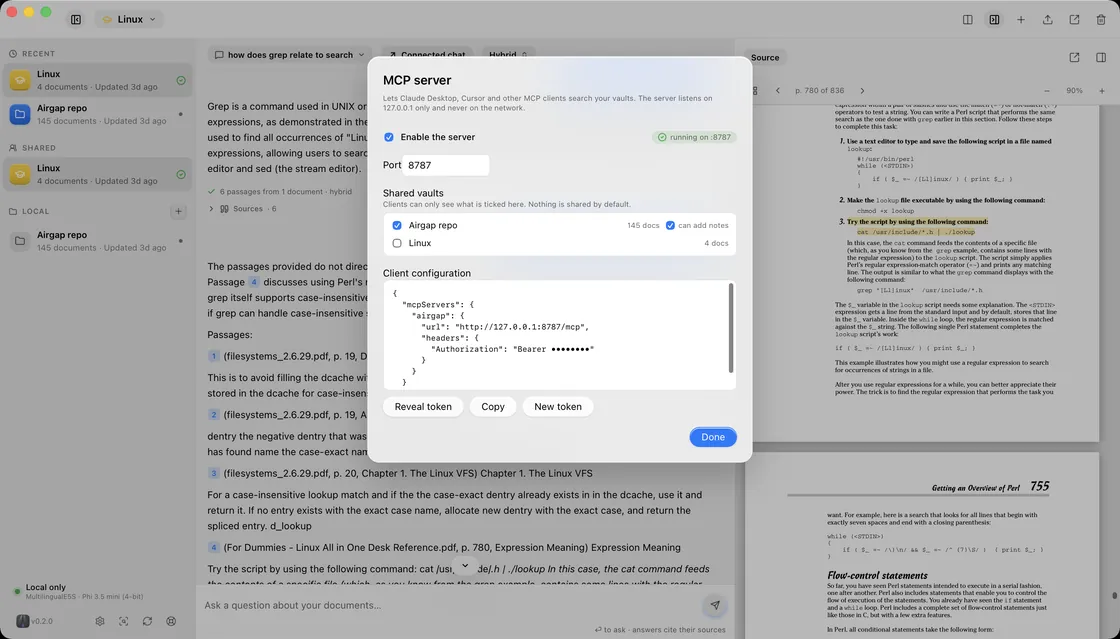Toggle the left sidebar icon

click(76, 19)
